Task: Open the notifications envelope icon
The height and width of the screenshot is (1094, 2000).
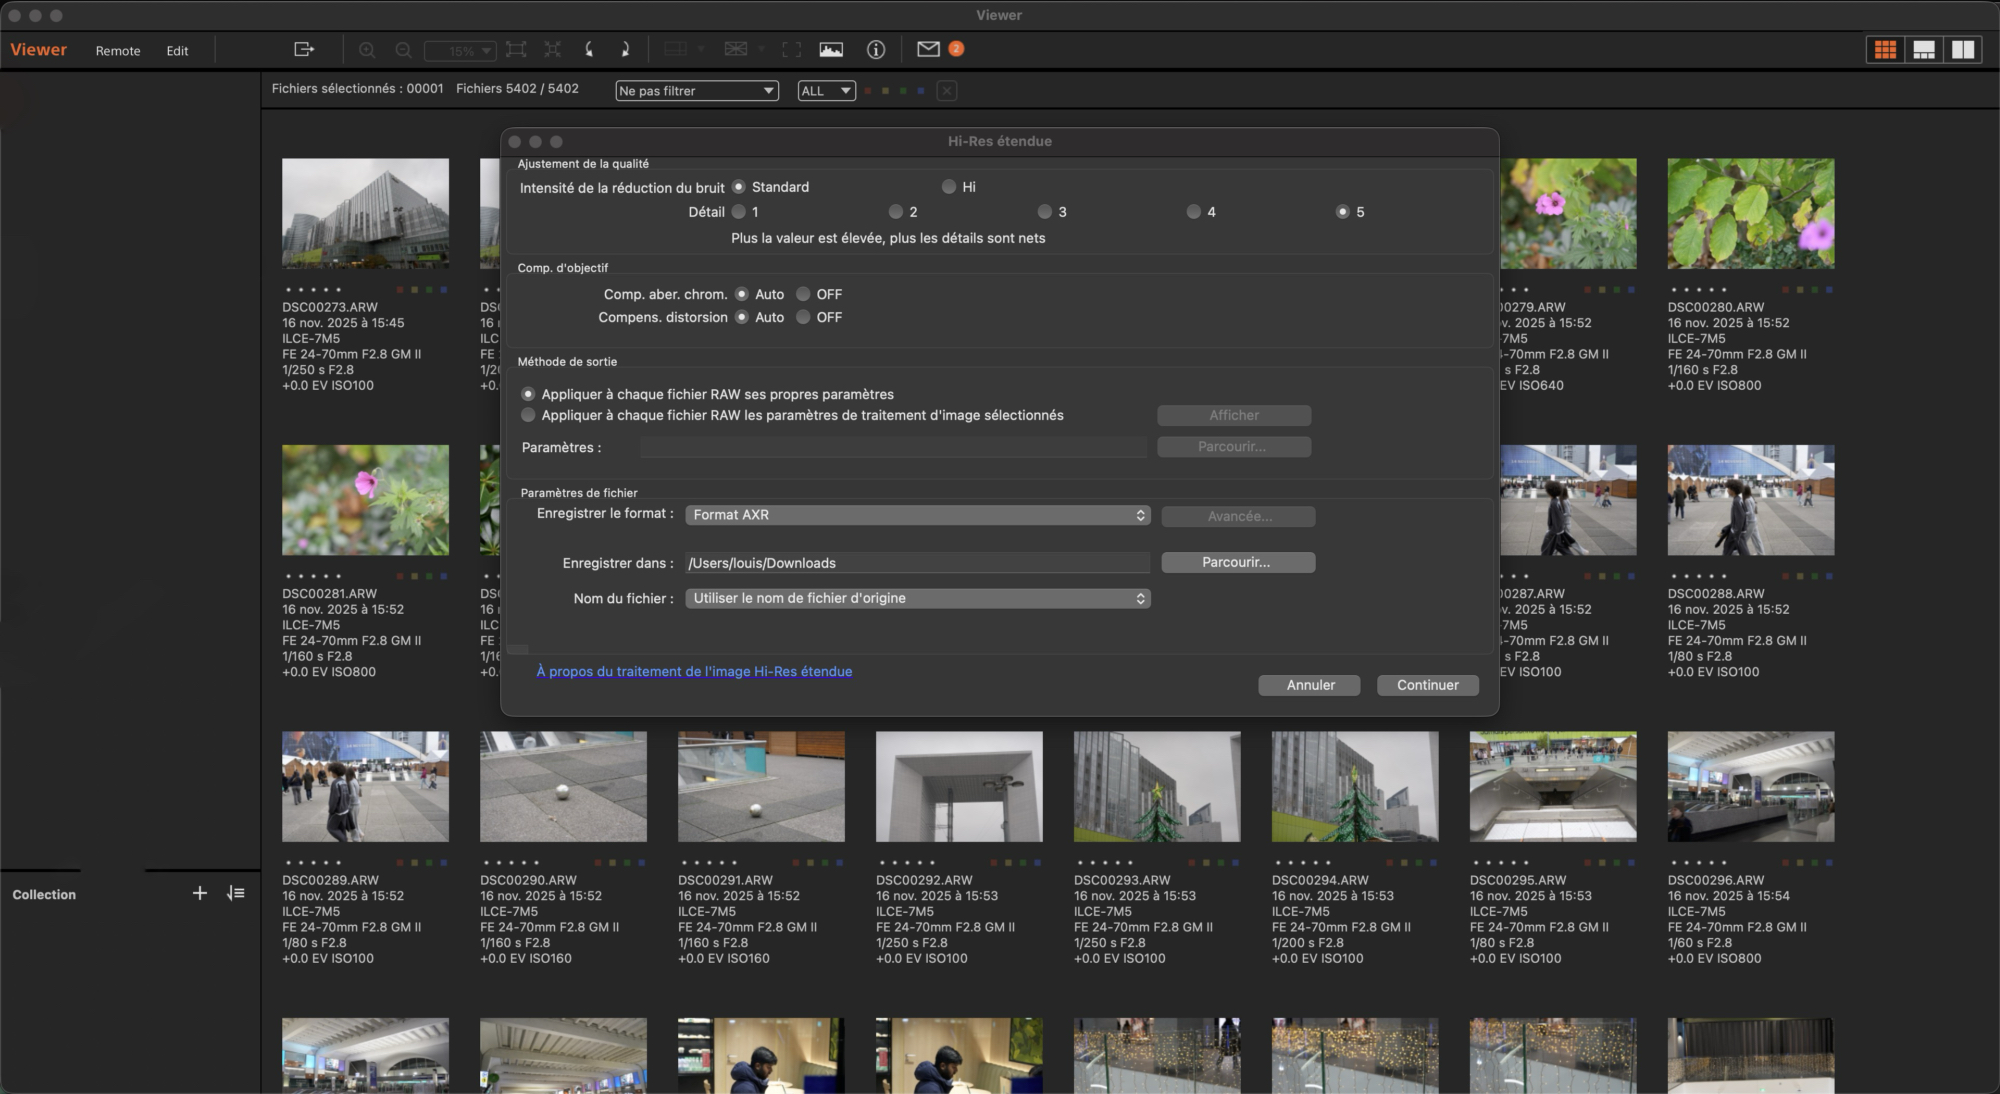Action: click(x=928, y=49)
